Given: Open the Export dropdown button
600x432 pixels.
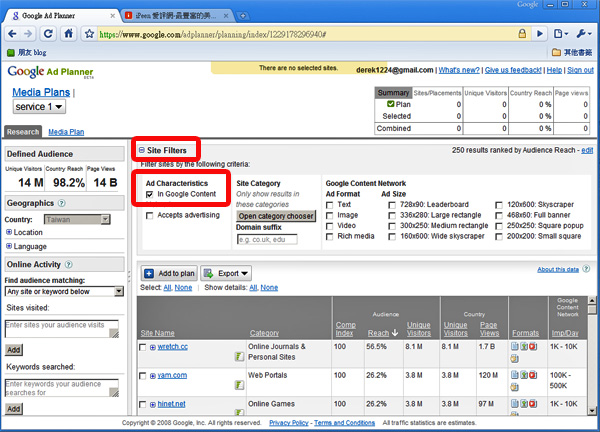Looking at the screenshot, I should tap(226, 273).
